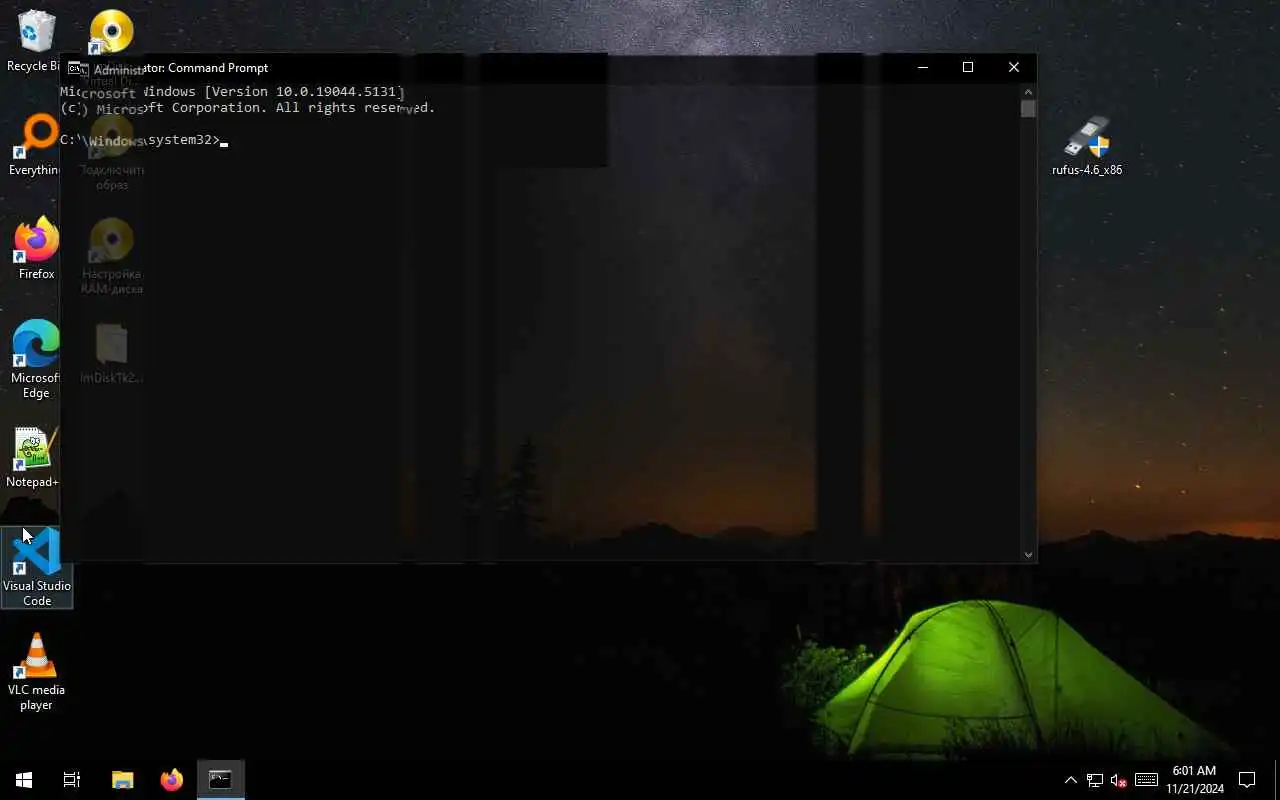This screenshot has height=800, width=1280.
Task: Launch Firefox from the desktop shortcut
Action: pos(36,249)
